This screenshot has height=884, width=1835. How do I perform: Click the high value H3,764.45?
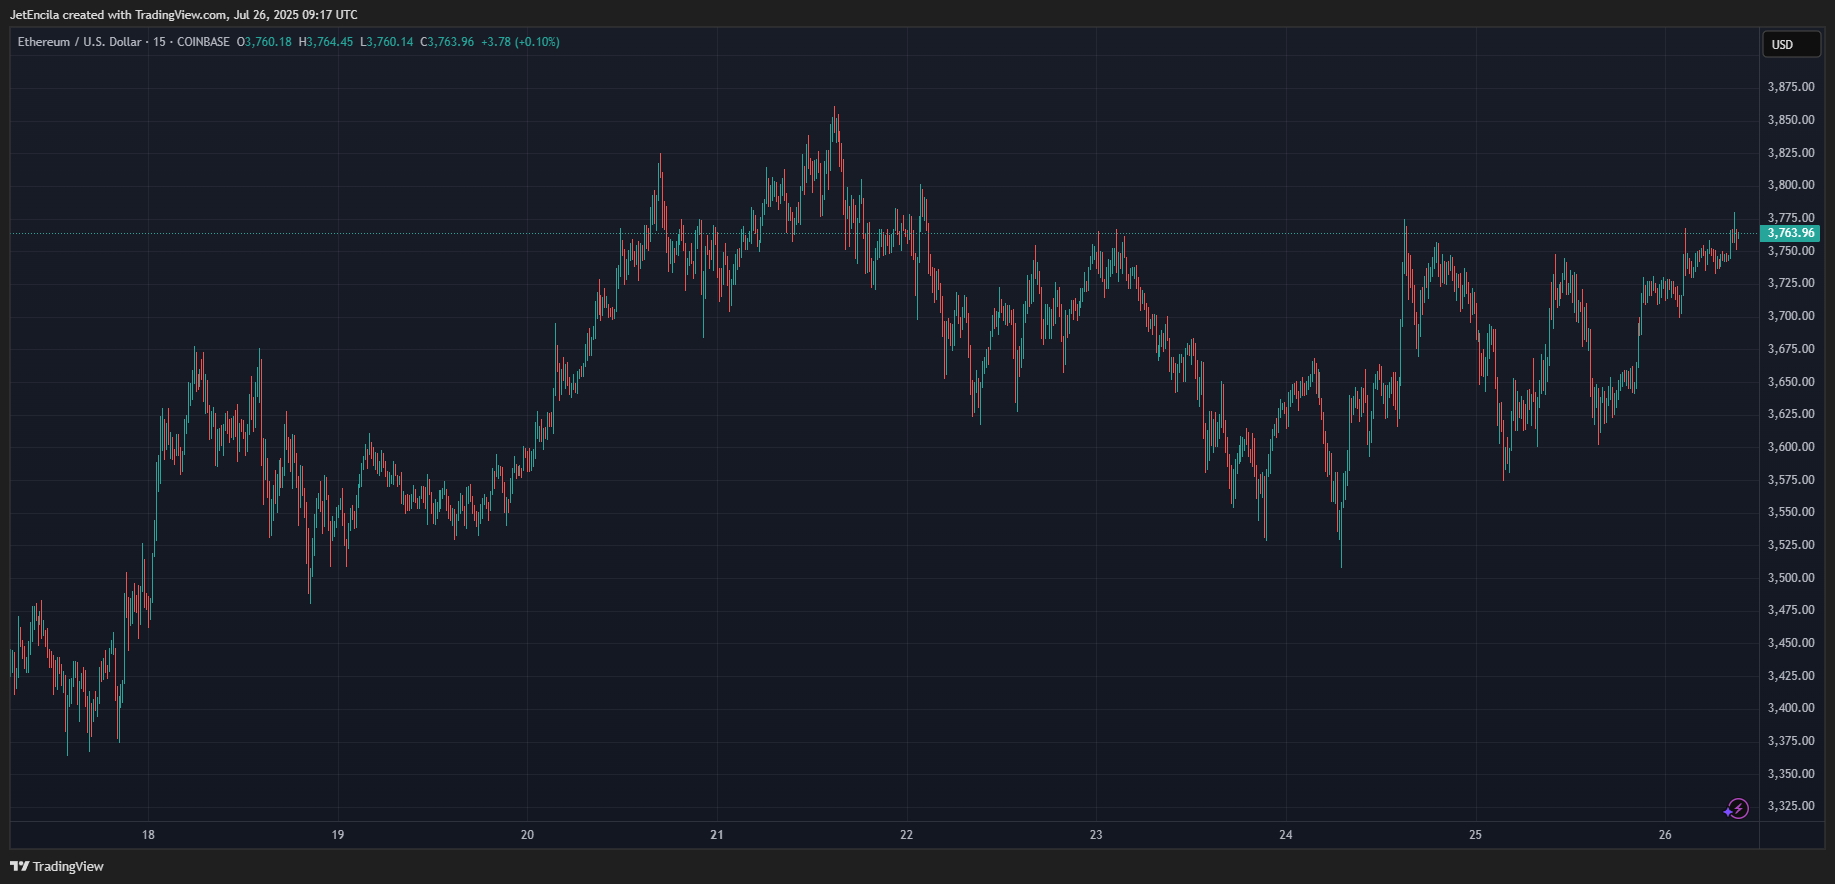click(326, 42)
